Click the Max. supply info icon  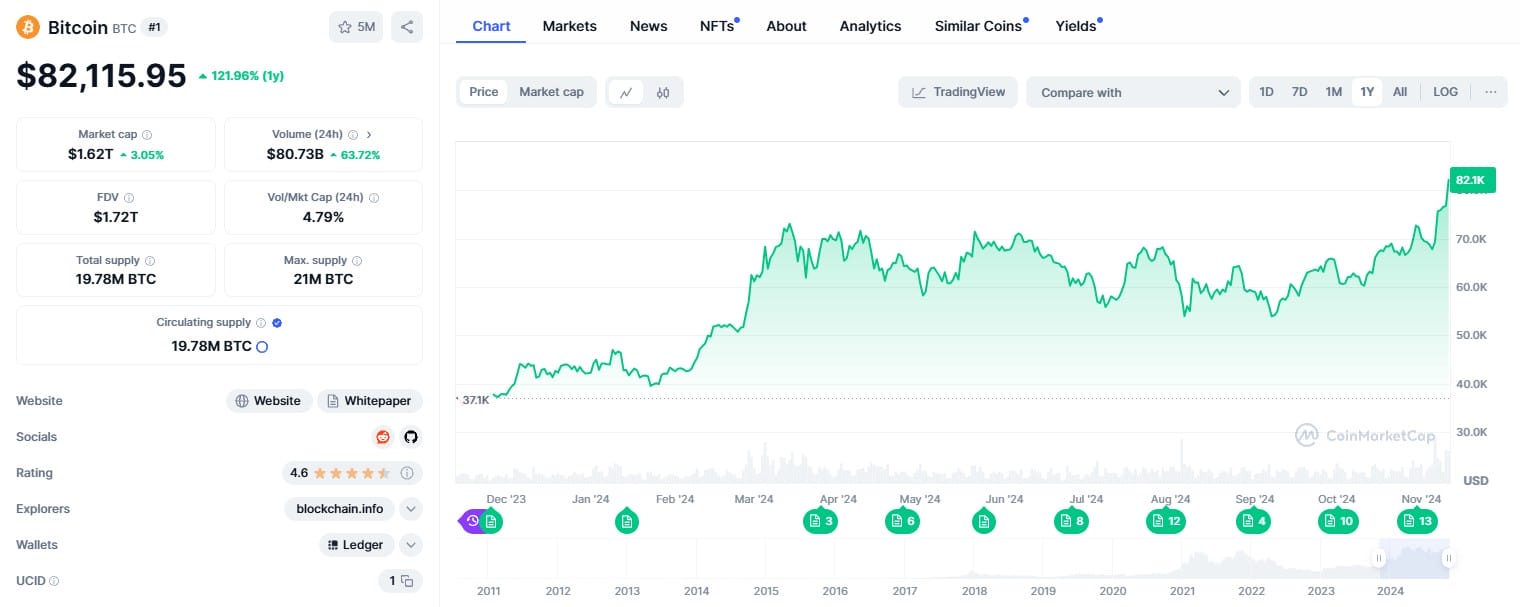(357, 261)
